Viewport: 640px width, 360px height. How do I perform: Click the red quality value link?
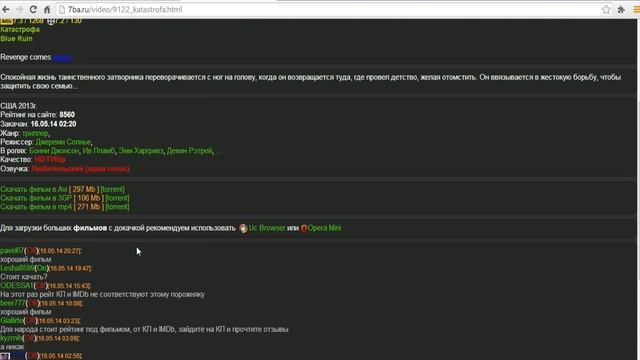[x=50, y=160]
